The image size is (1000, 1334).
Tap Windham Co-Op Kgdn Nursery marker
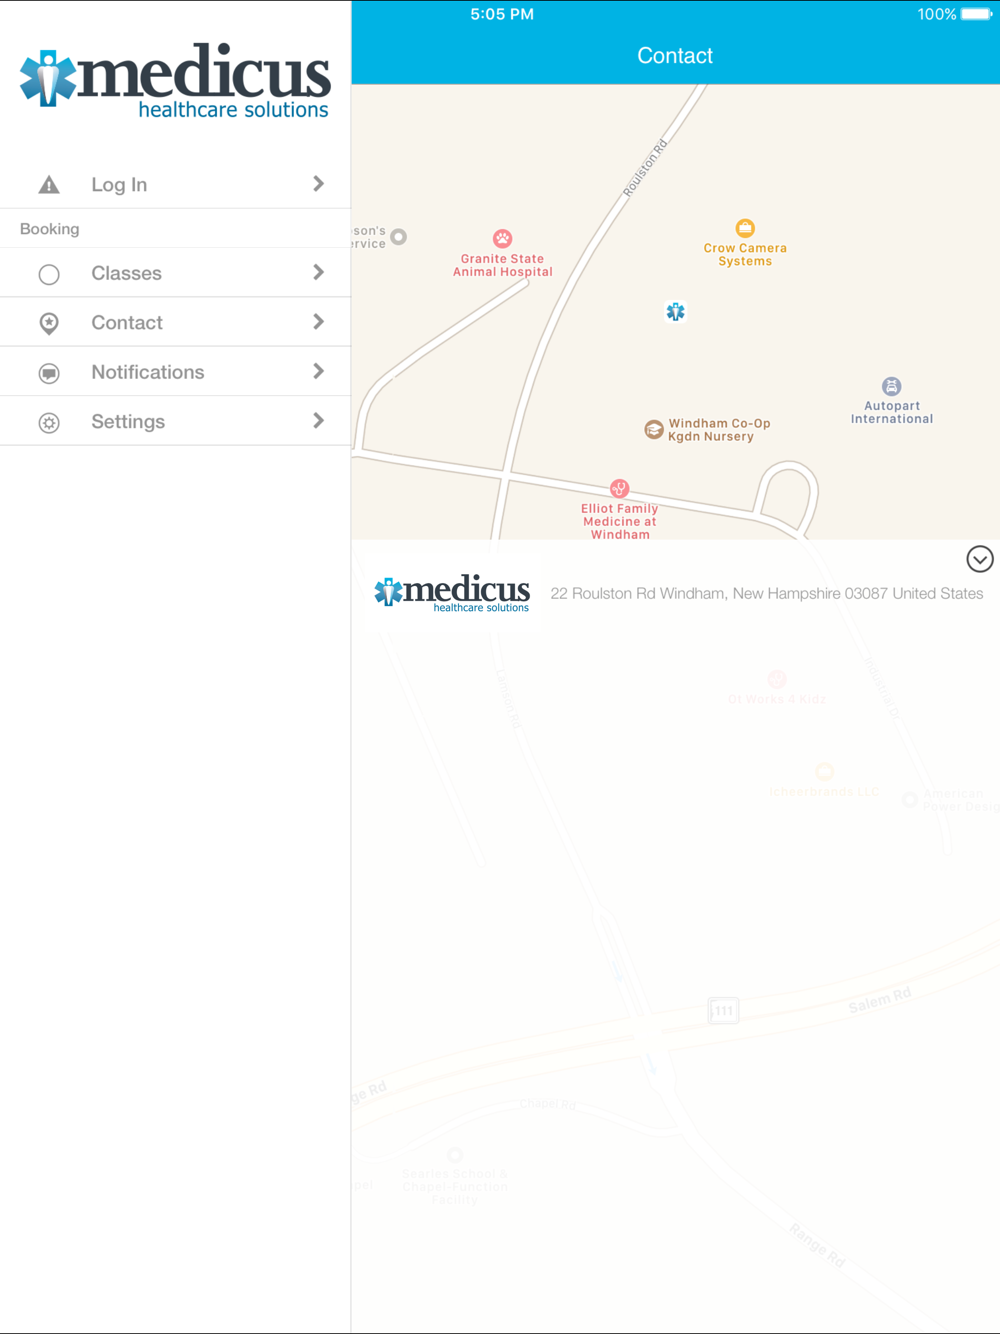tap(654, 430)
